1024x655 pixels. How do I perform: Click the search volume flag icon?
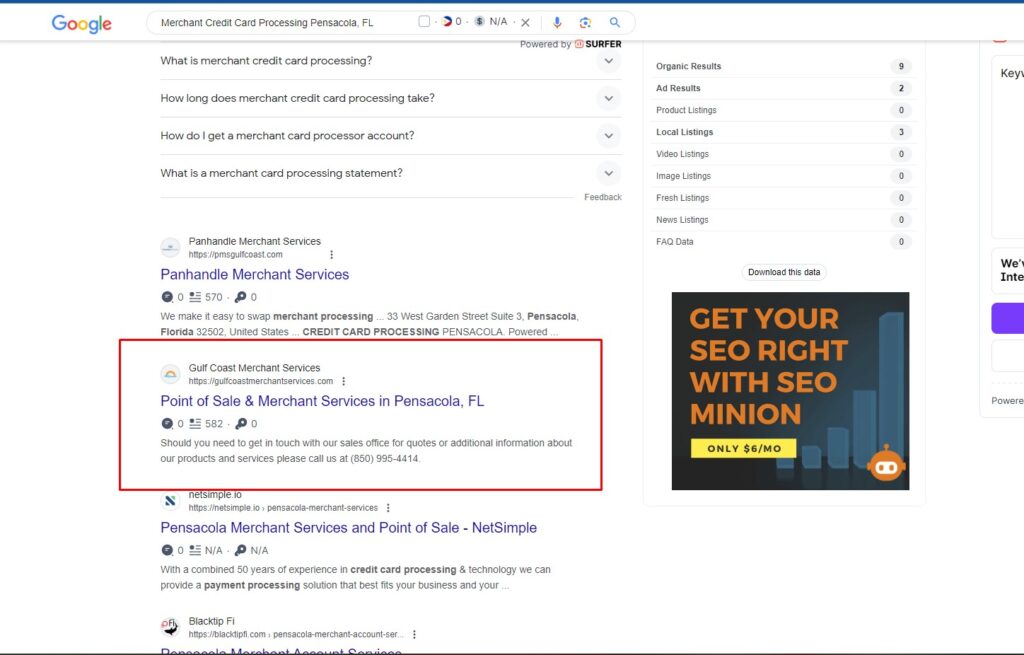tap(447, 22)
